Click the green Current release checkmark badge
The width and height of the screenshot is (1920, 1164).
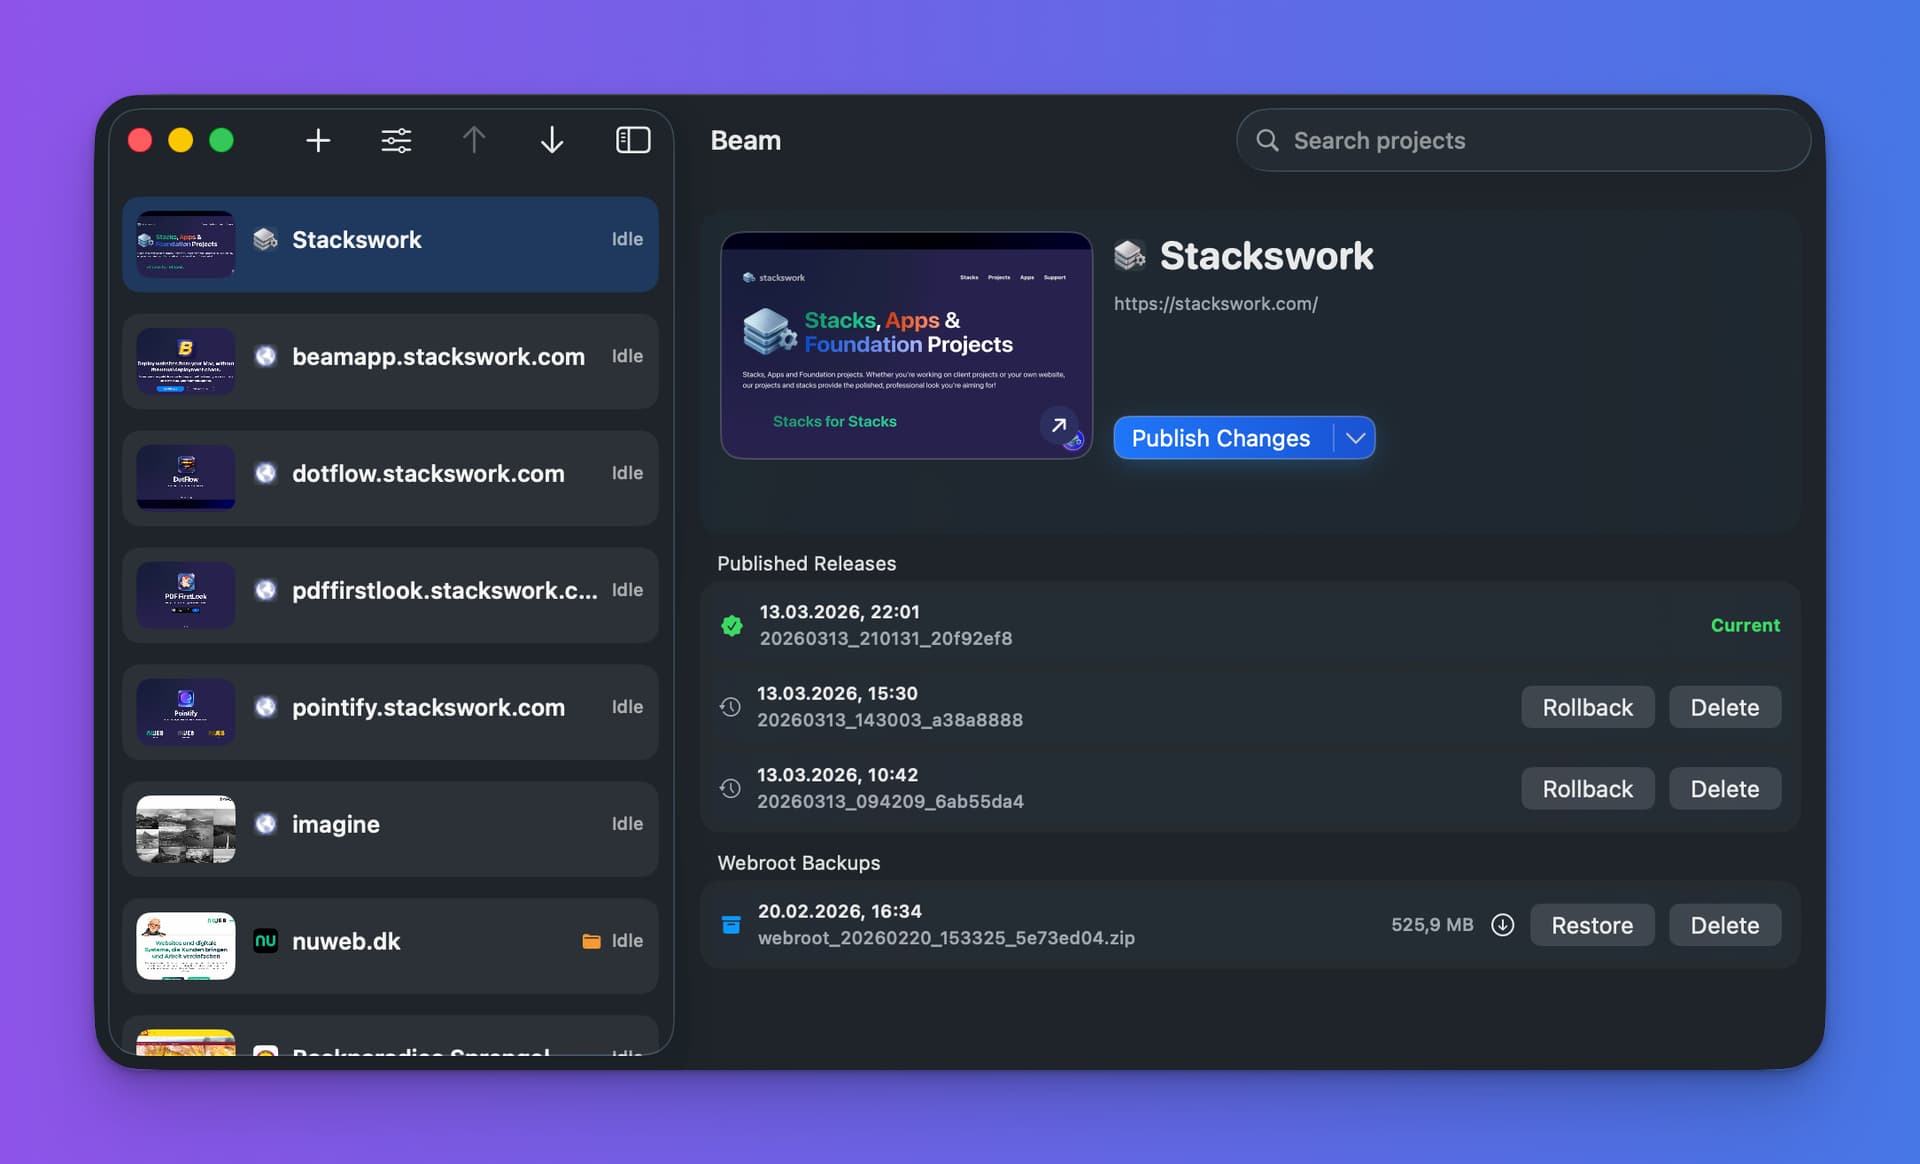pos(732,625)
